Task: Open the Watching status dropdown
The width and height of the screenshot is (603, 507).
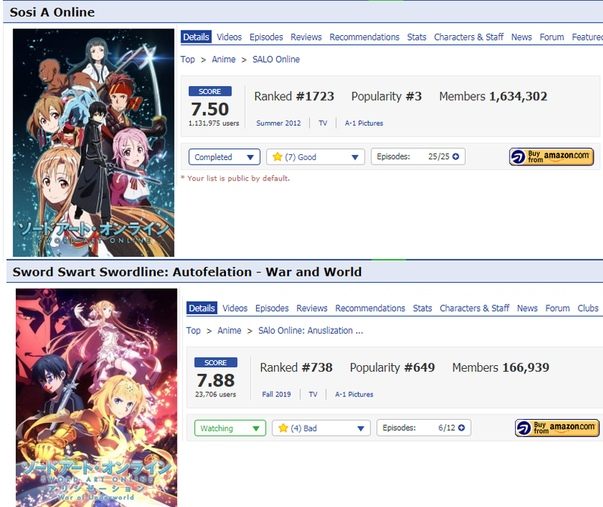Action: tap(230, 428)
